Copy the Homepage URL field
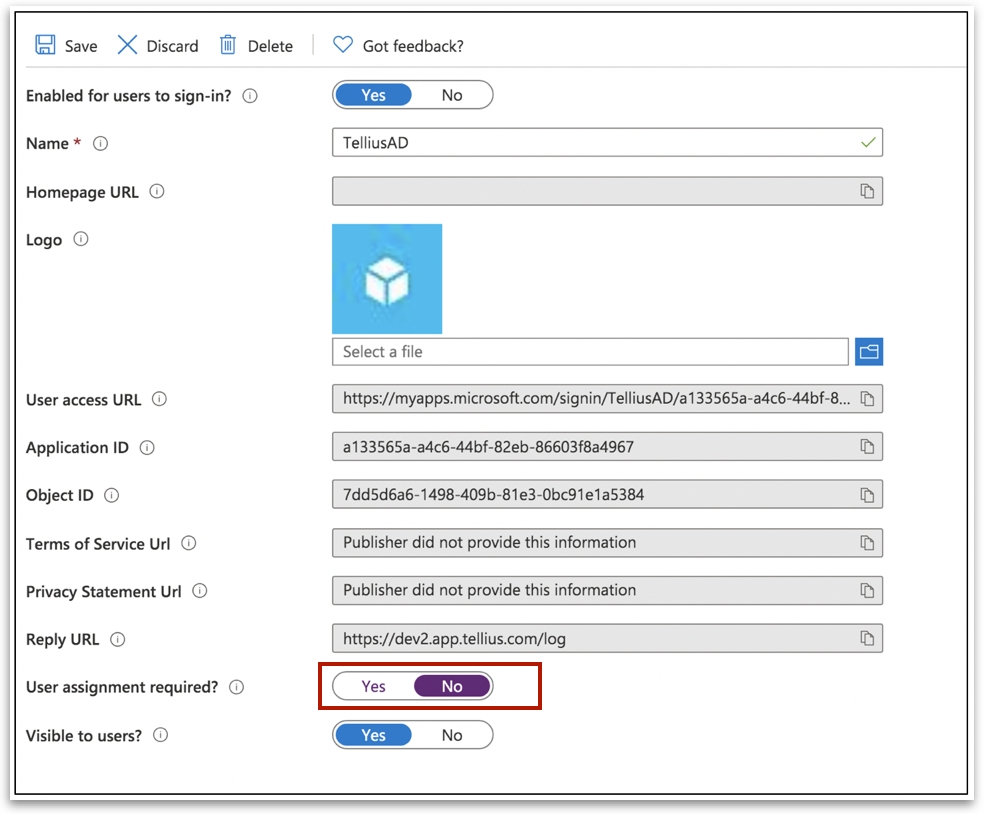Image resolution: width=984 pixels, height=814 pixels. tap(867, 191)
